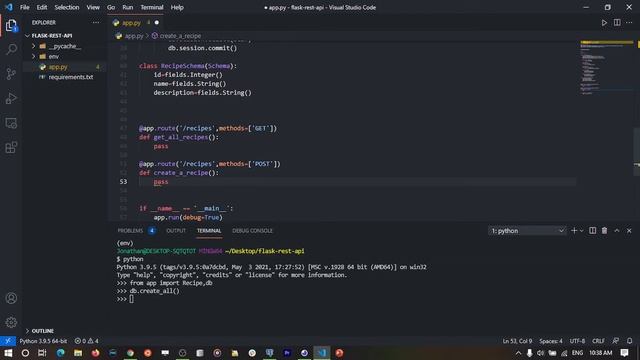640x360 pixels.
Task: Open errors and warnings status indicator
Action: coord(87,341)
